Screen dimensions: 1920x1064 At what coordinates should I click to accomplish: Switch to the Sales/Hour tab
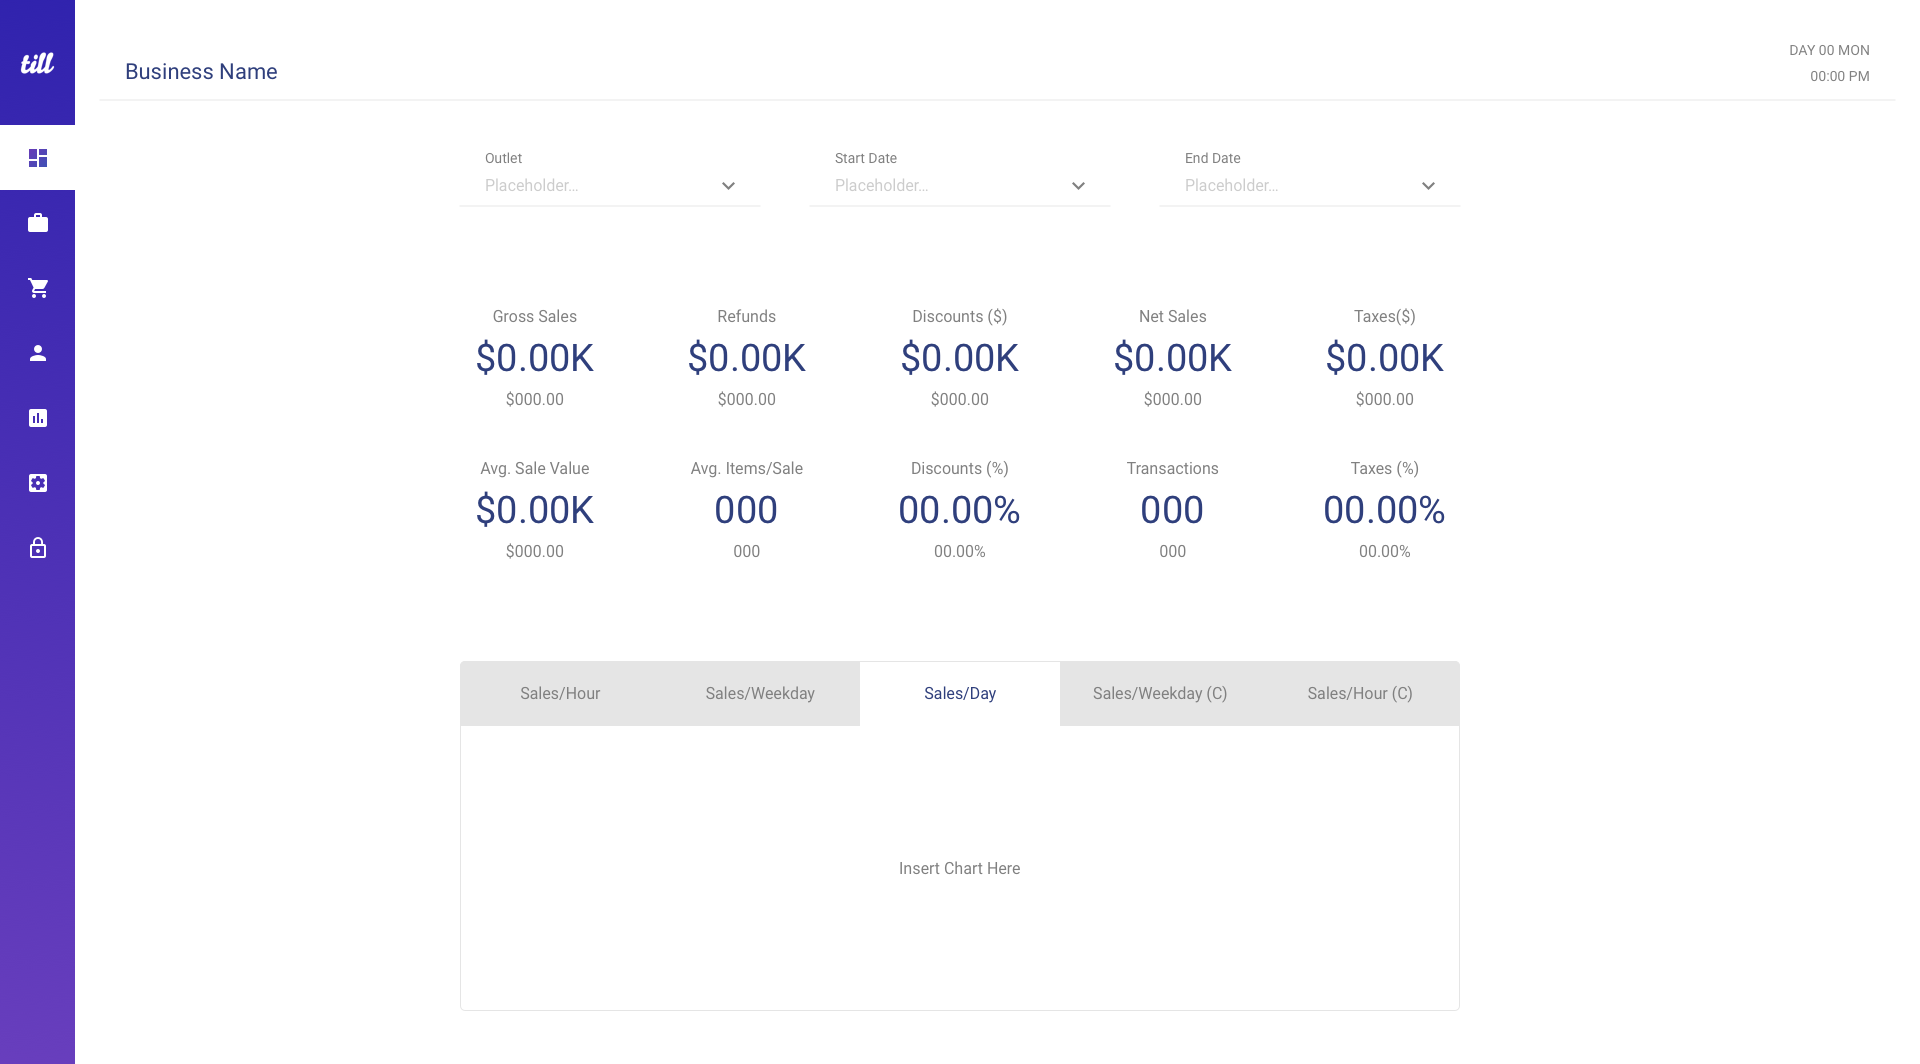tap(560, 694)
